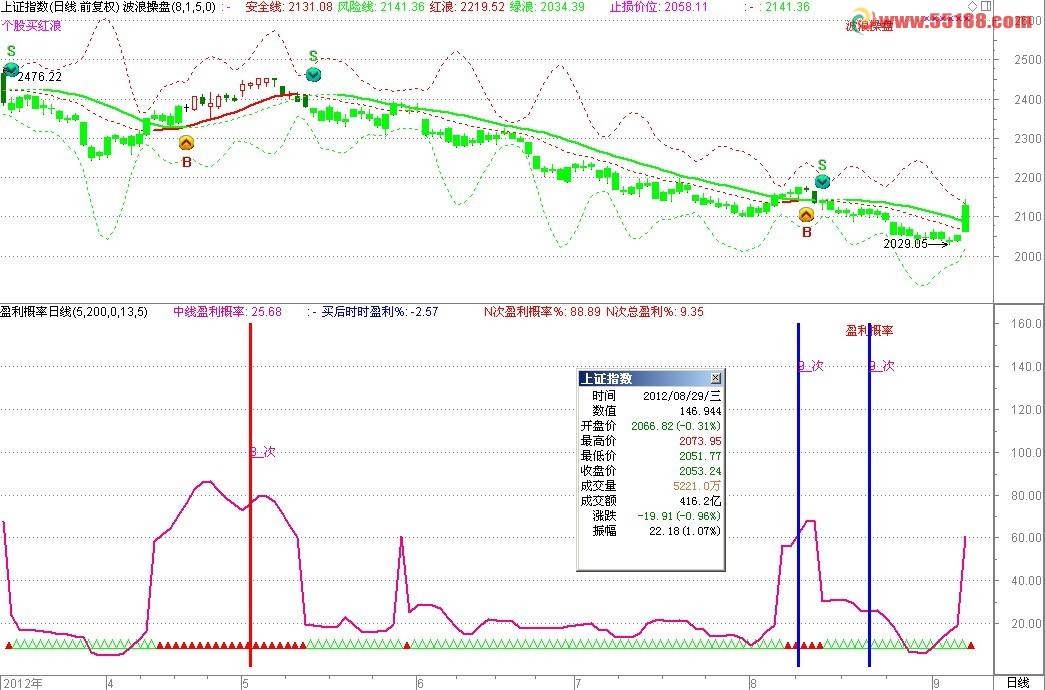Click the 中线盈利概率: 25.68 value
Image resolution: width=1045 pixels, height=690 pixels.
pyautogui.click(x=227, y=311)
